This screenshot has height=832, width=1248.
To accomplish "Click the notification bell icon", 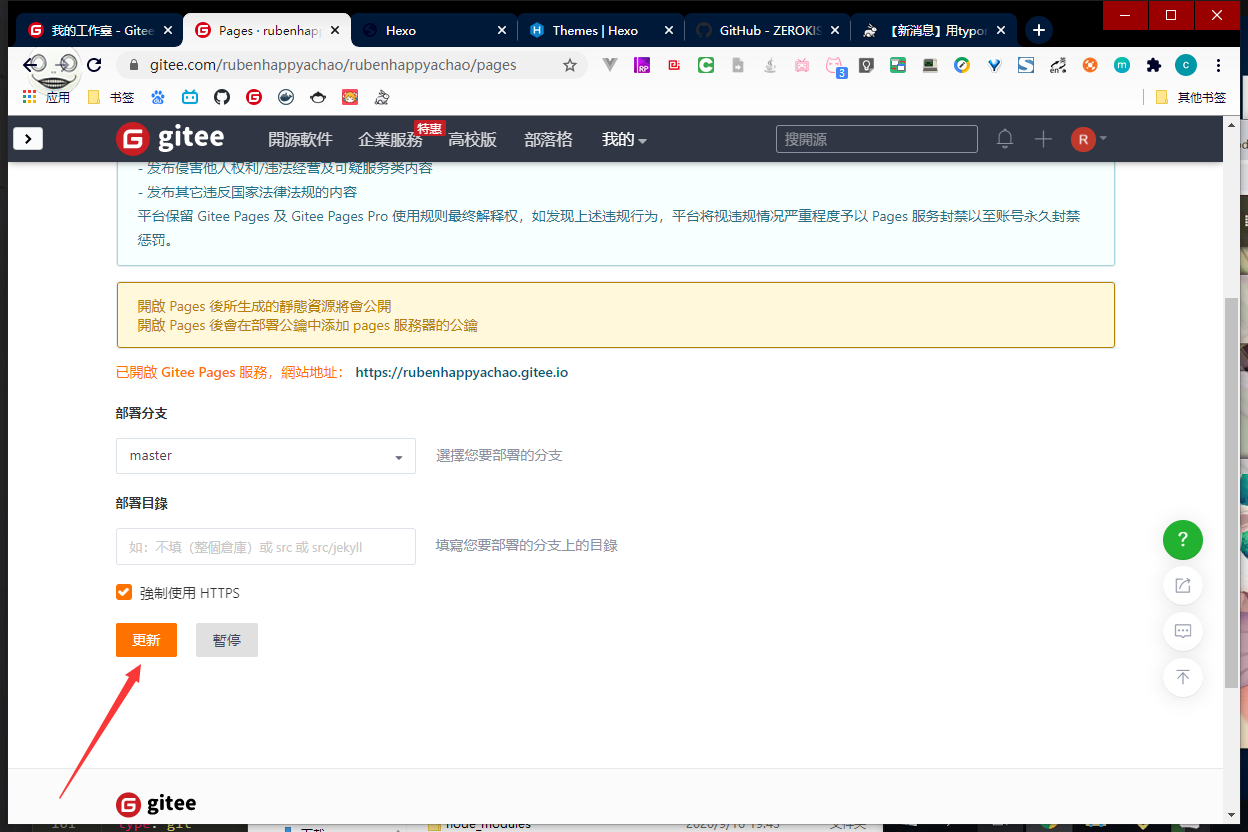I will tap(1005, 139).
